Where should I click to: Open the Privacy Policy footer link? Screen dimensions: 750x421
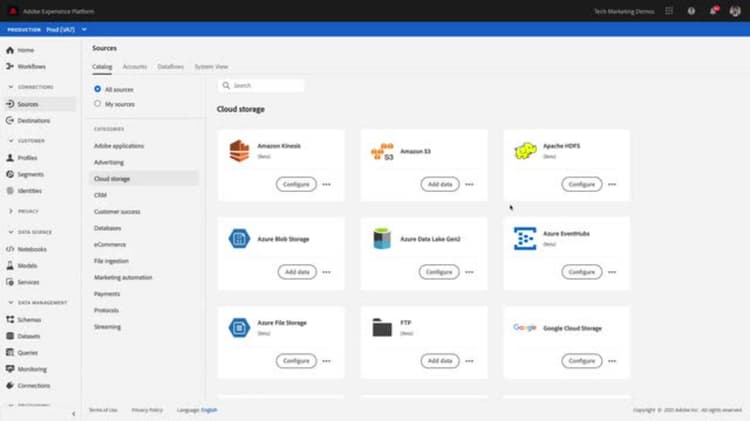[x=147, y=410]
